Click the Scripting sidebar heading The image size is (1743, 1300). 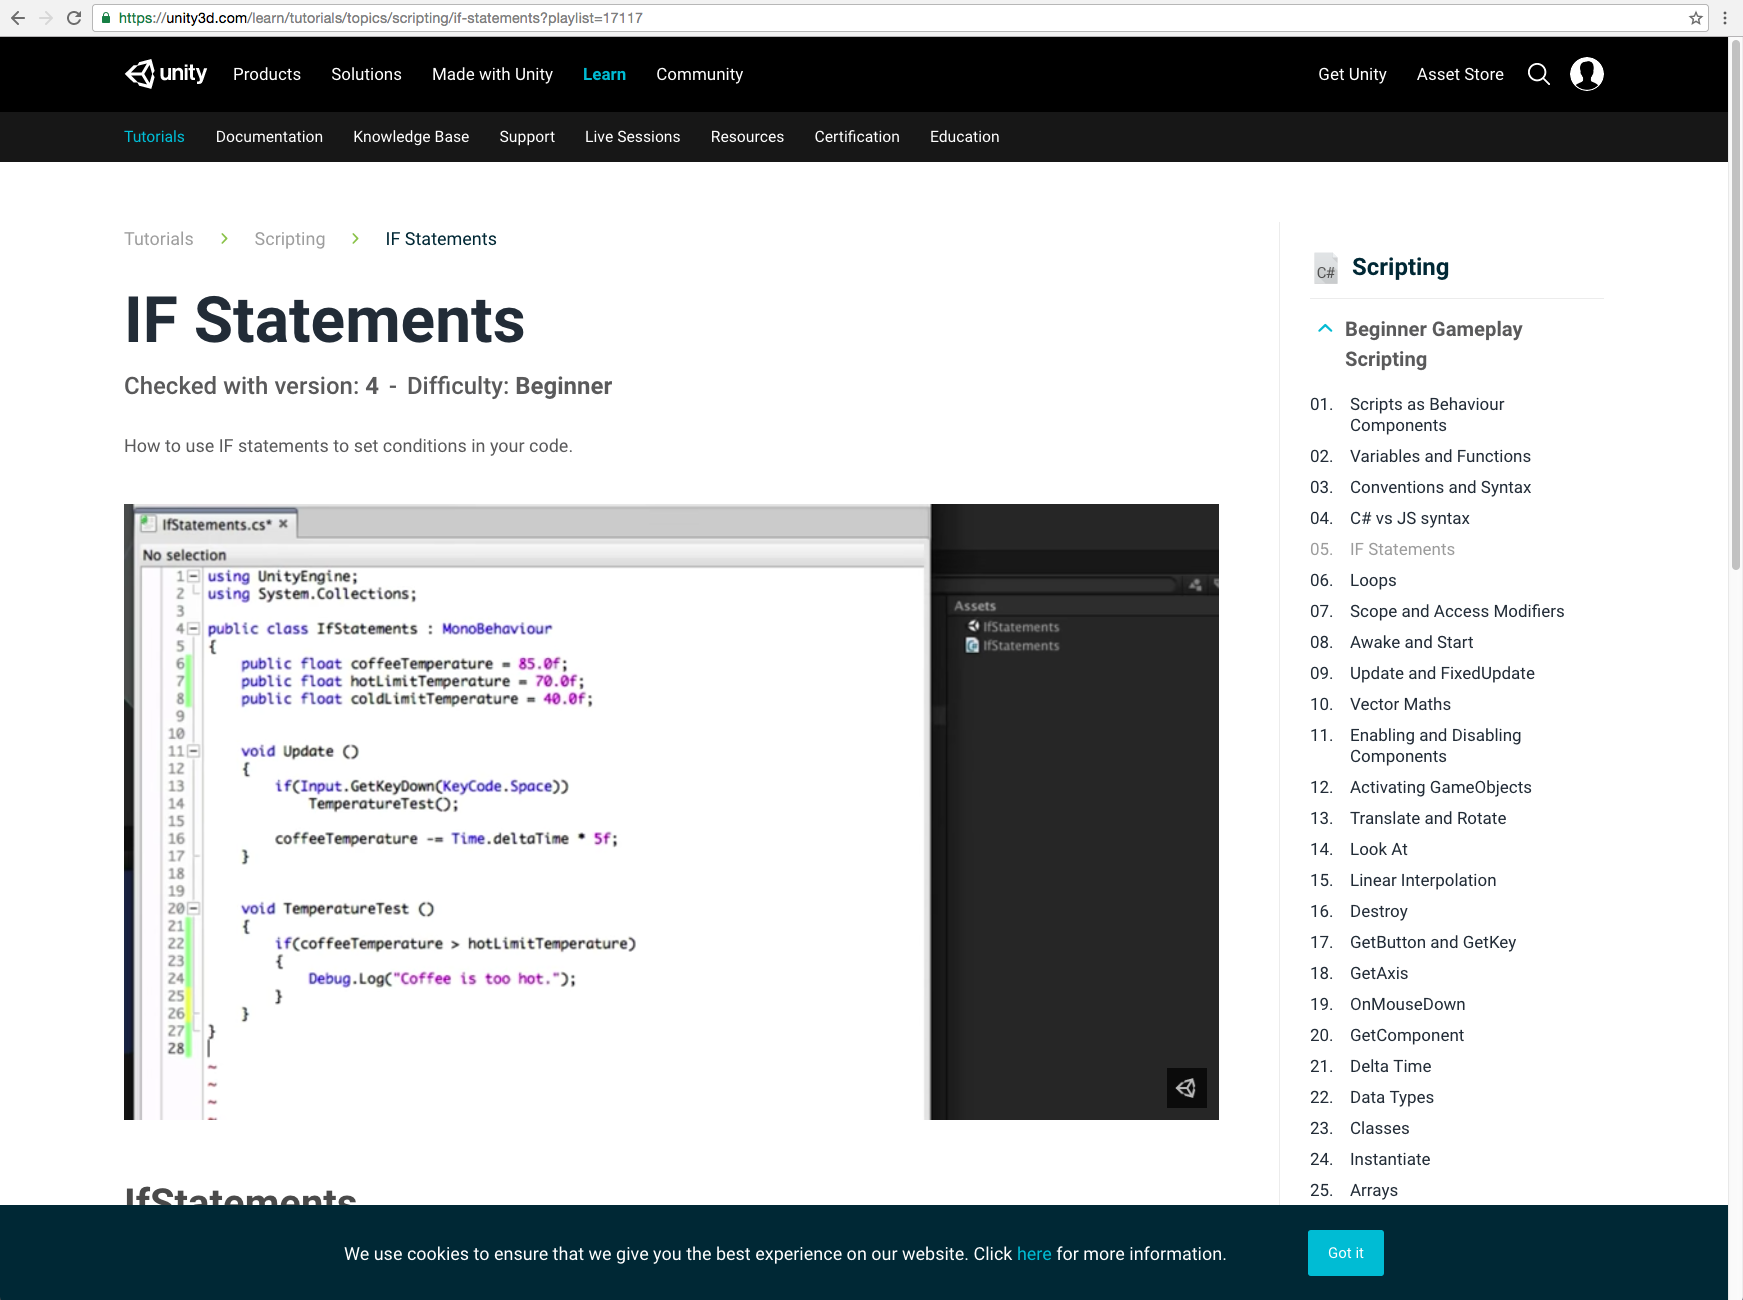point(1400,267)
